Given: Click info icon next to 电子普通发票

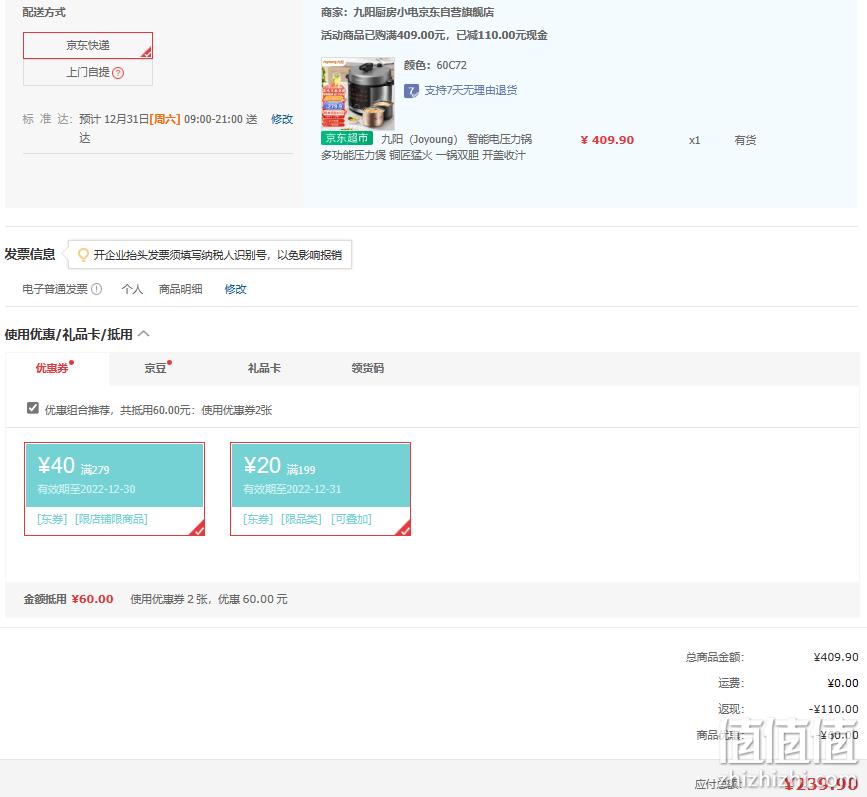Looking at the screenshot, I should click(x=97, y=289).
